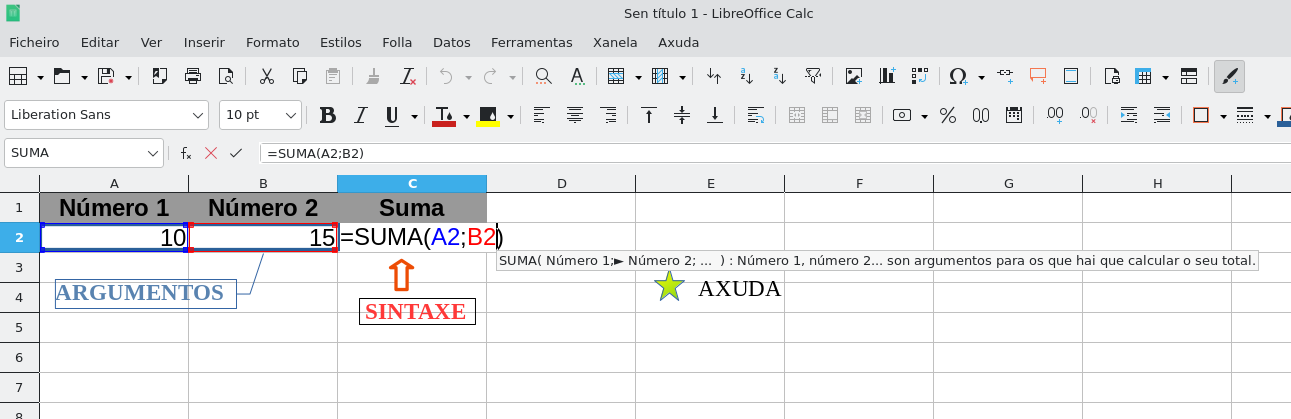Toggle Print Preview icon
1291x419 pixels.
click(226, 76)
